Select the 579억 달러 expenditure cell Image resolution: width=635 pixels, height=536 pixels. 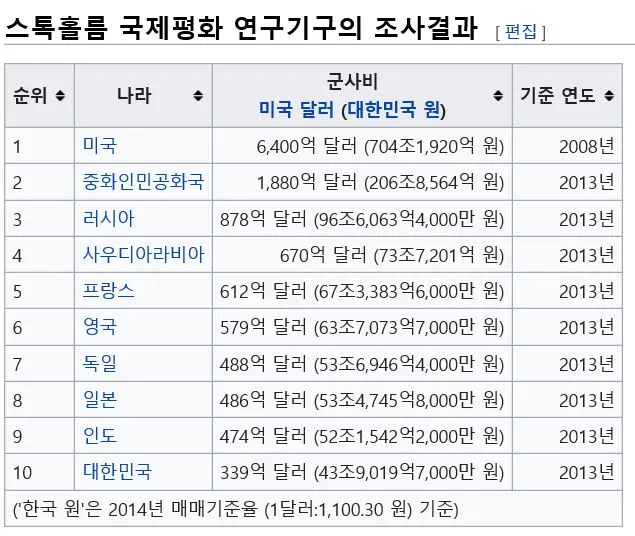[x=362, y=327]
